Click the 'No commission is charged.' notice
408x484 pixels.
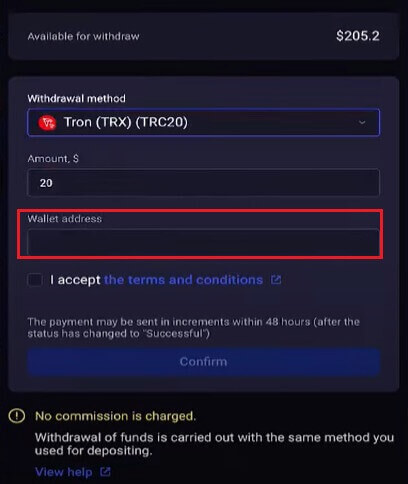(x=115, y=416)
